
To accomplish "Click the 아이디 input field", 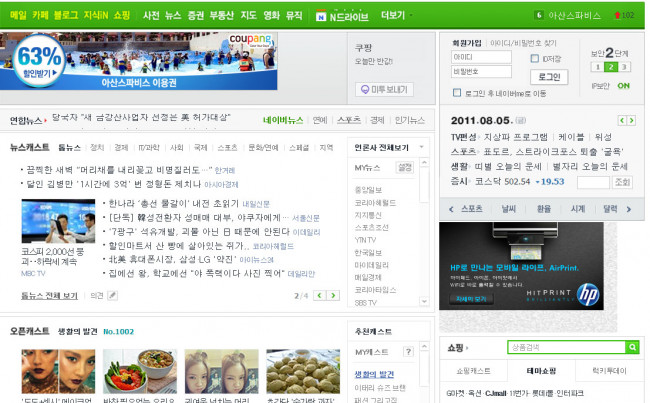I will 481,57.
